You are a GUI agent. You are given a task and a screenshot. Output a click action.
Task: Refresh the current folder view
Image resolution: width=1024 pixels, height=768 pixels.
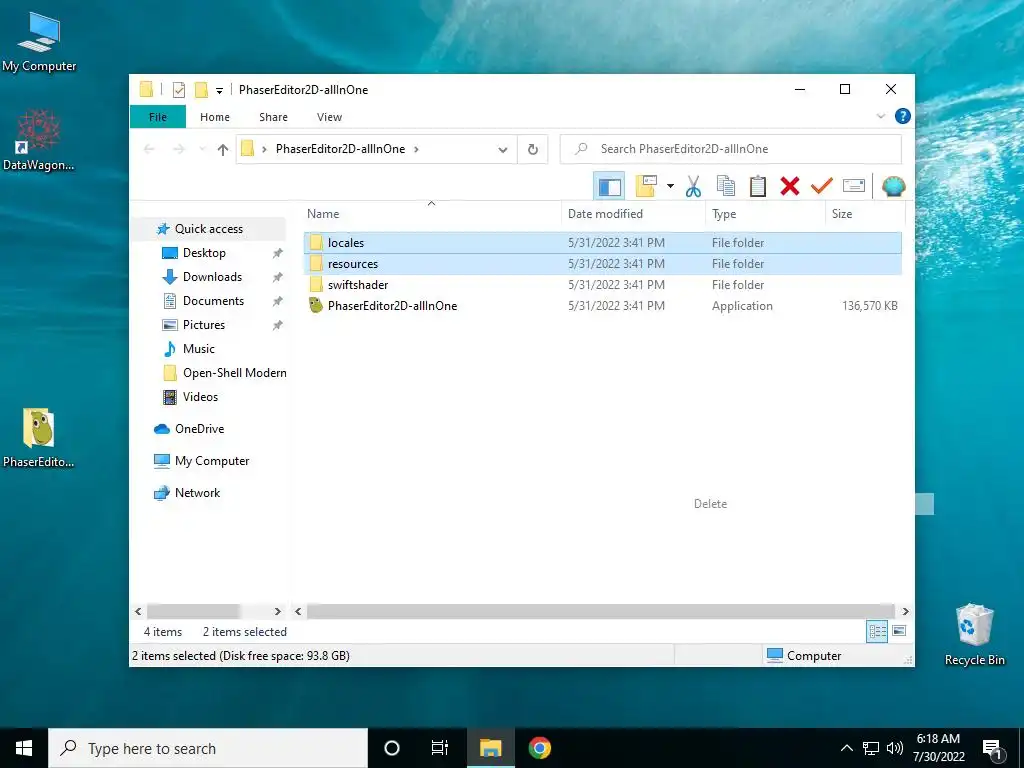coord(533,150)
